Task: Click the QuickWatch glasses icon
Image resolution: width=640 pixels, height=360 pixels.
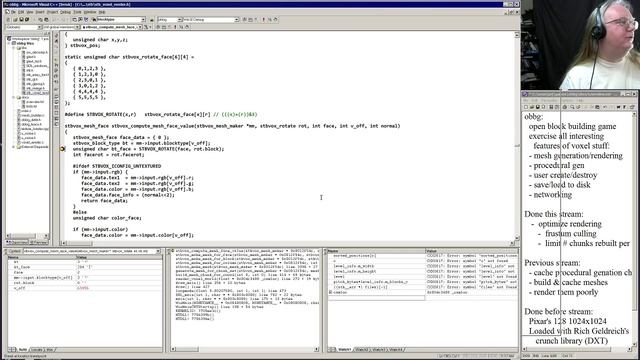Action: click(x=56, y=89)
